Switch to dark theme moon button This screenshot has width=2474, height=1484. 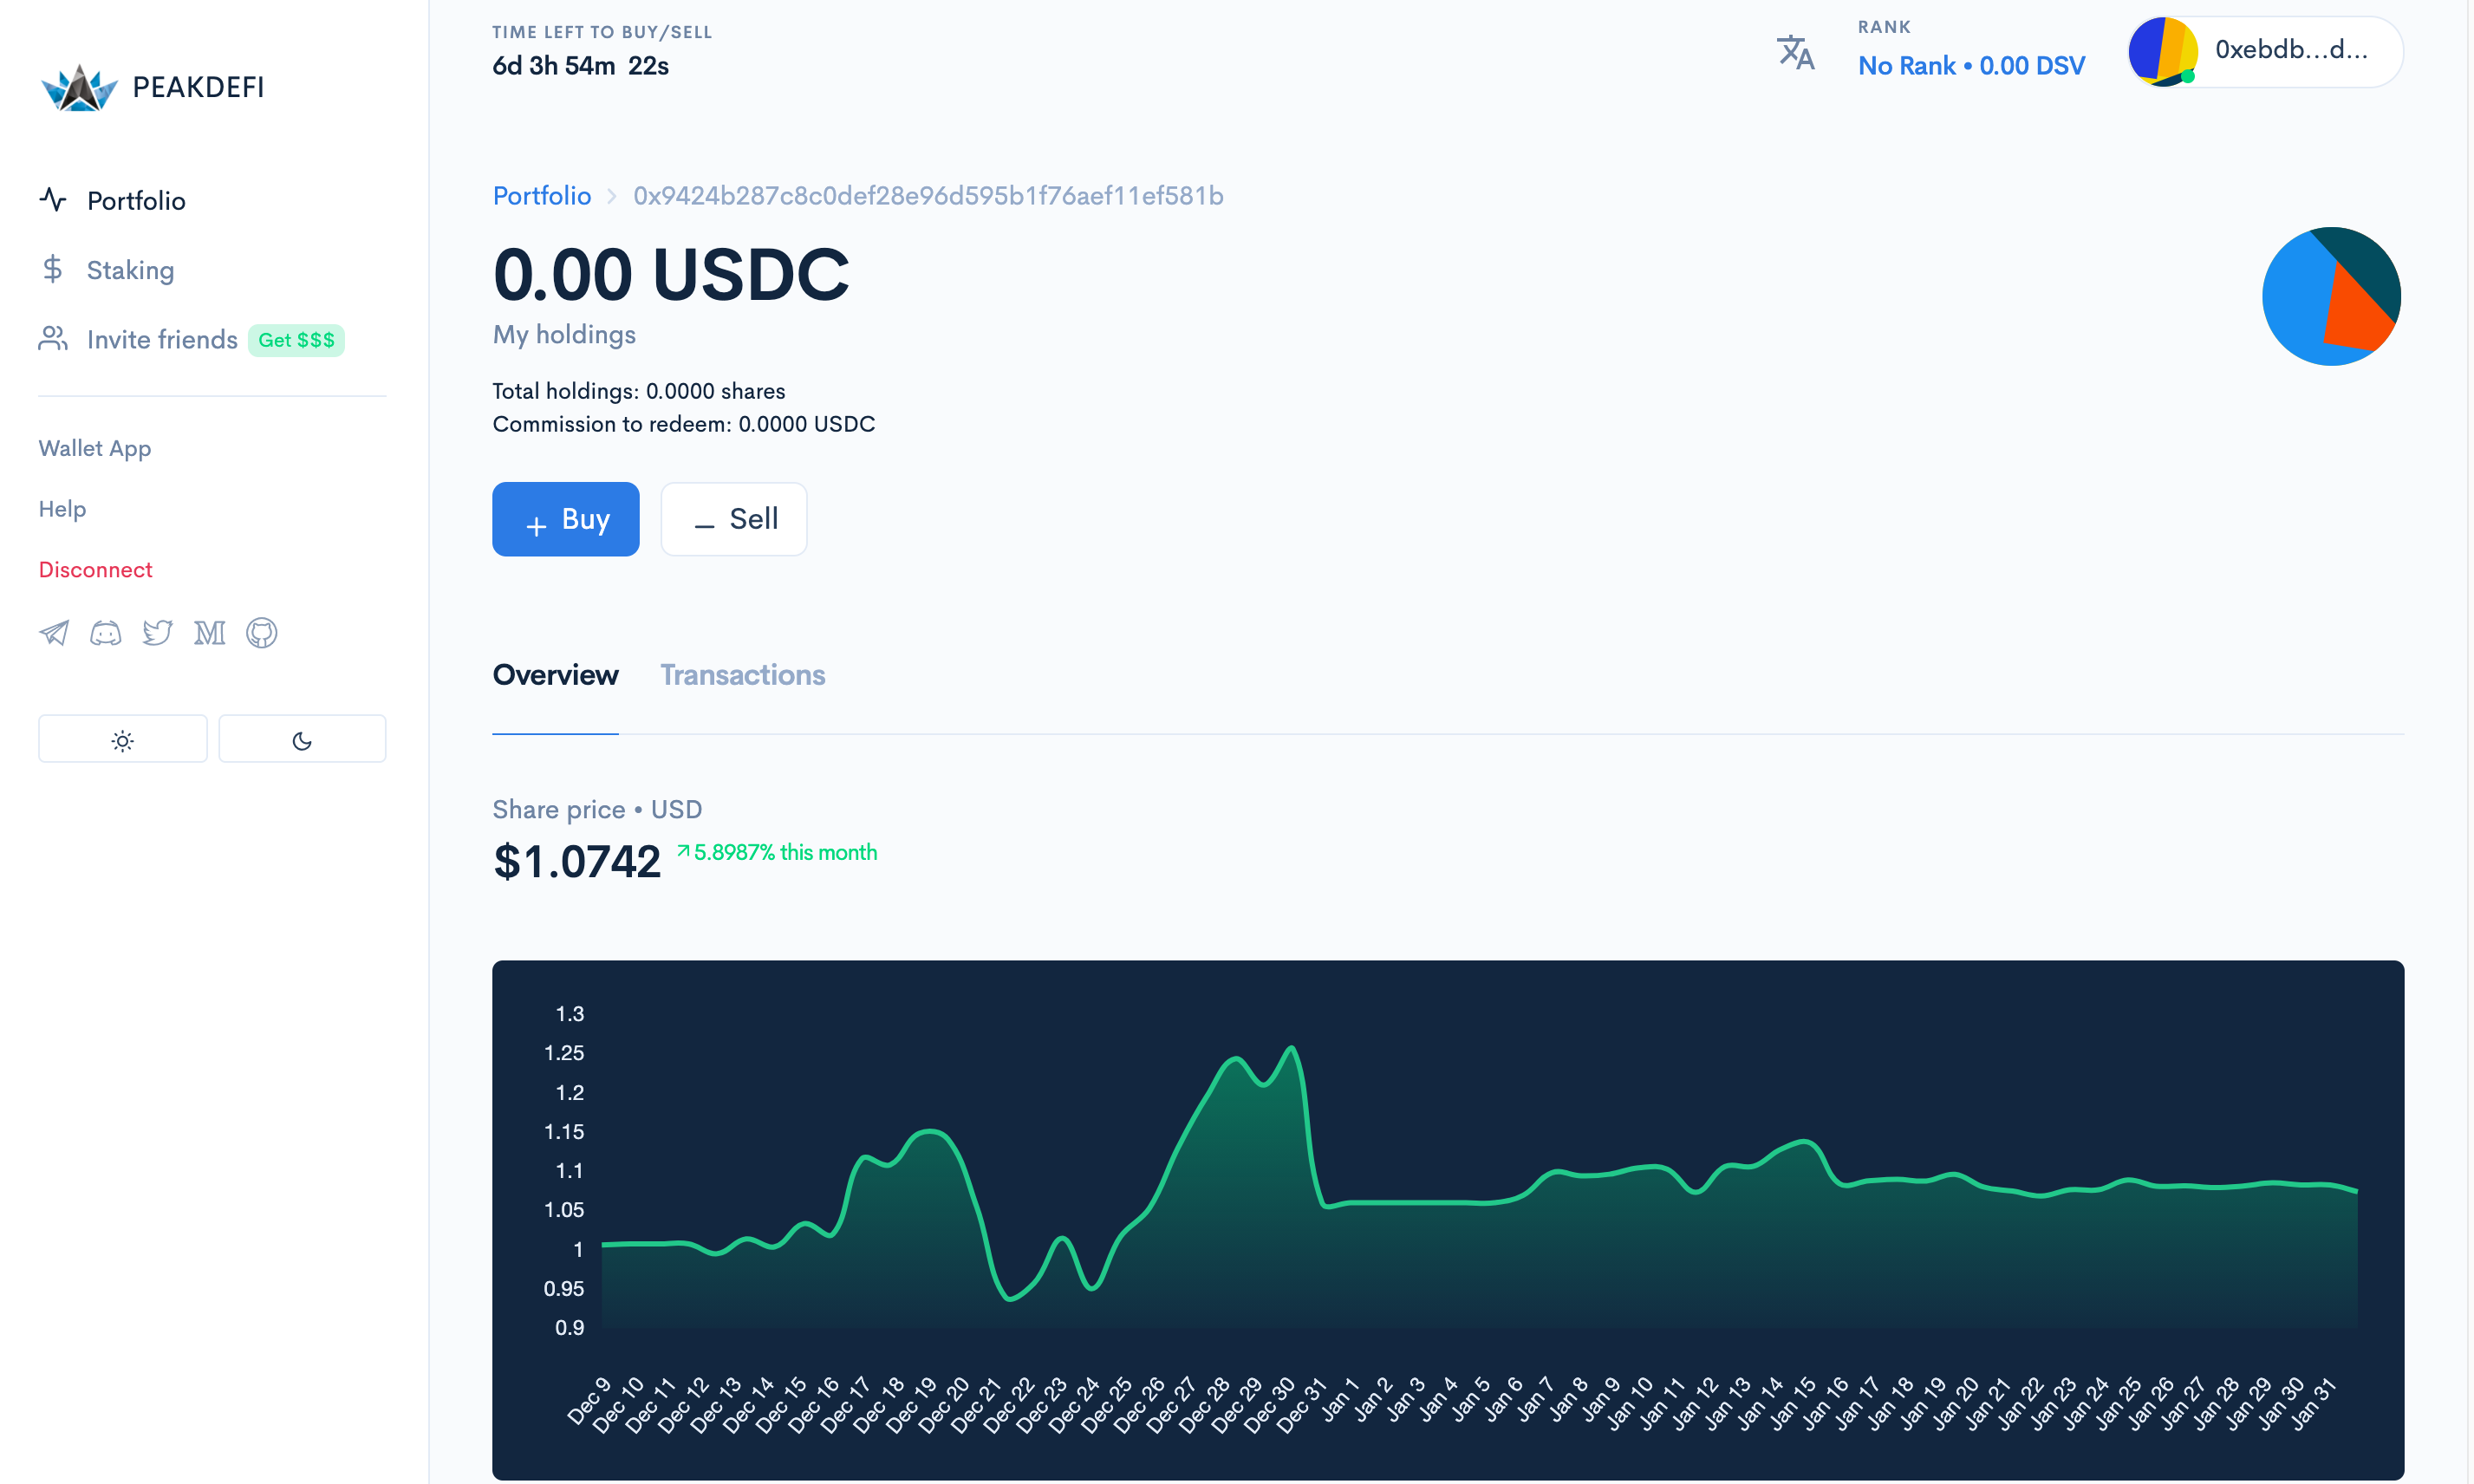(302, 740)
